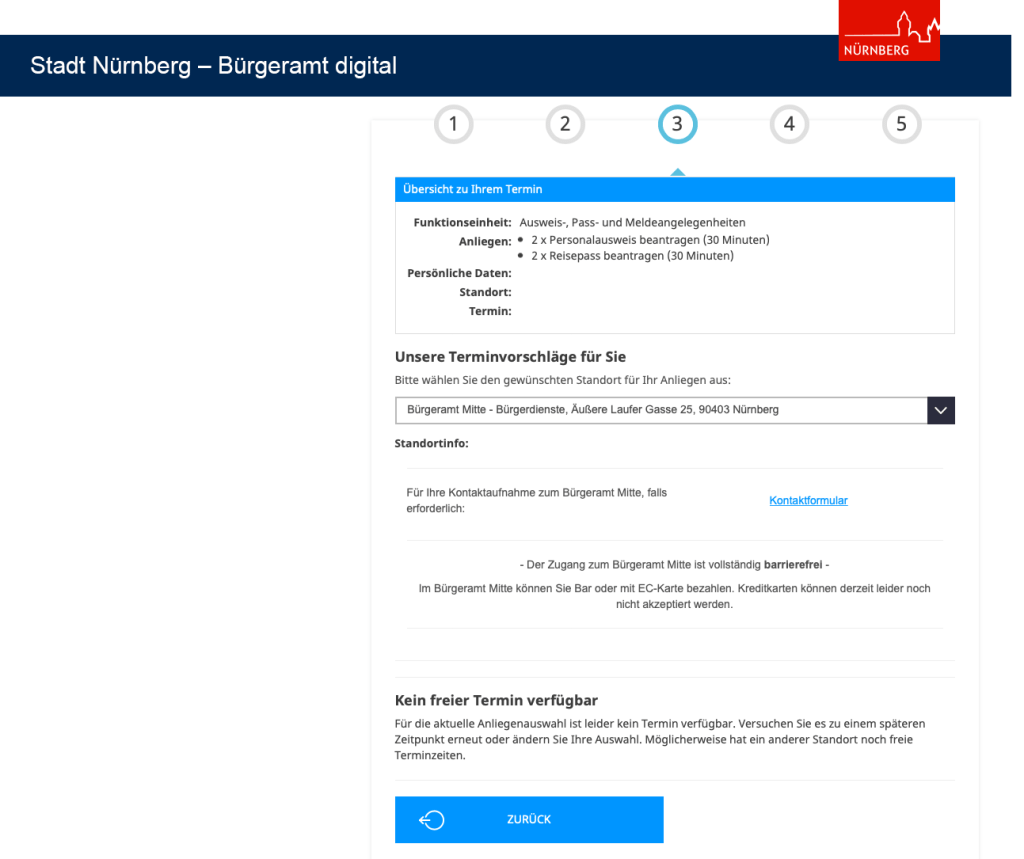Click the Standortinfo label

pyautogui.click(x=432, y=442)
